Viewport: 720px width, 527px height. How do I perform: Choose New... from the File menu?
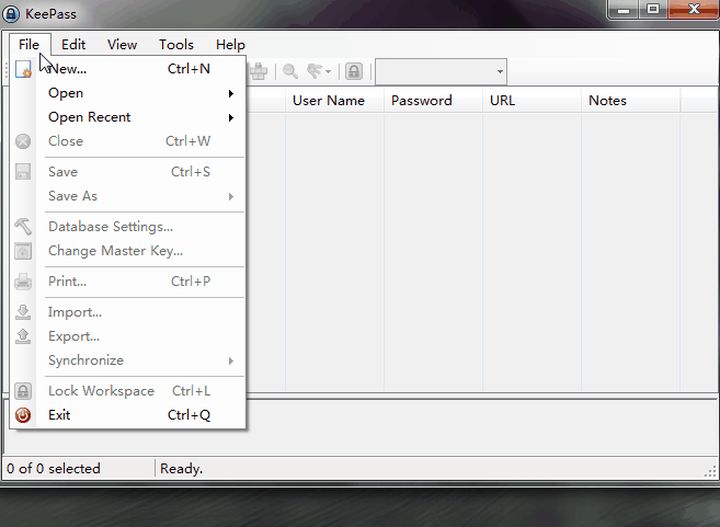pyautogui.click(x=68, y=69)
